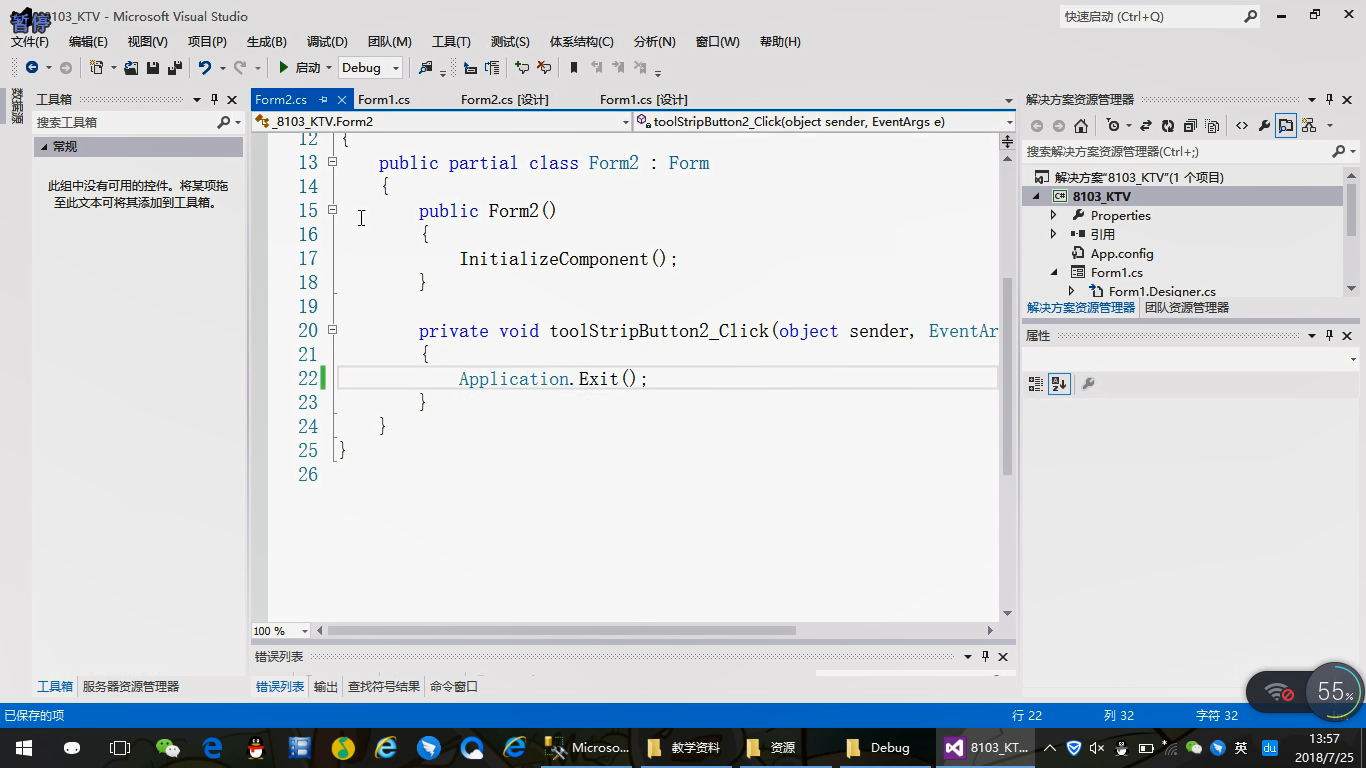Switch to the 命令窗口 tab
Viewport: 1366px width, 768px height.
[454, 686]
